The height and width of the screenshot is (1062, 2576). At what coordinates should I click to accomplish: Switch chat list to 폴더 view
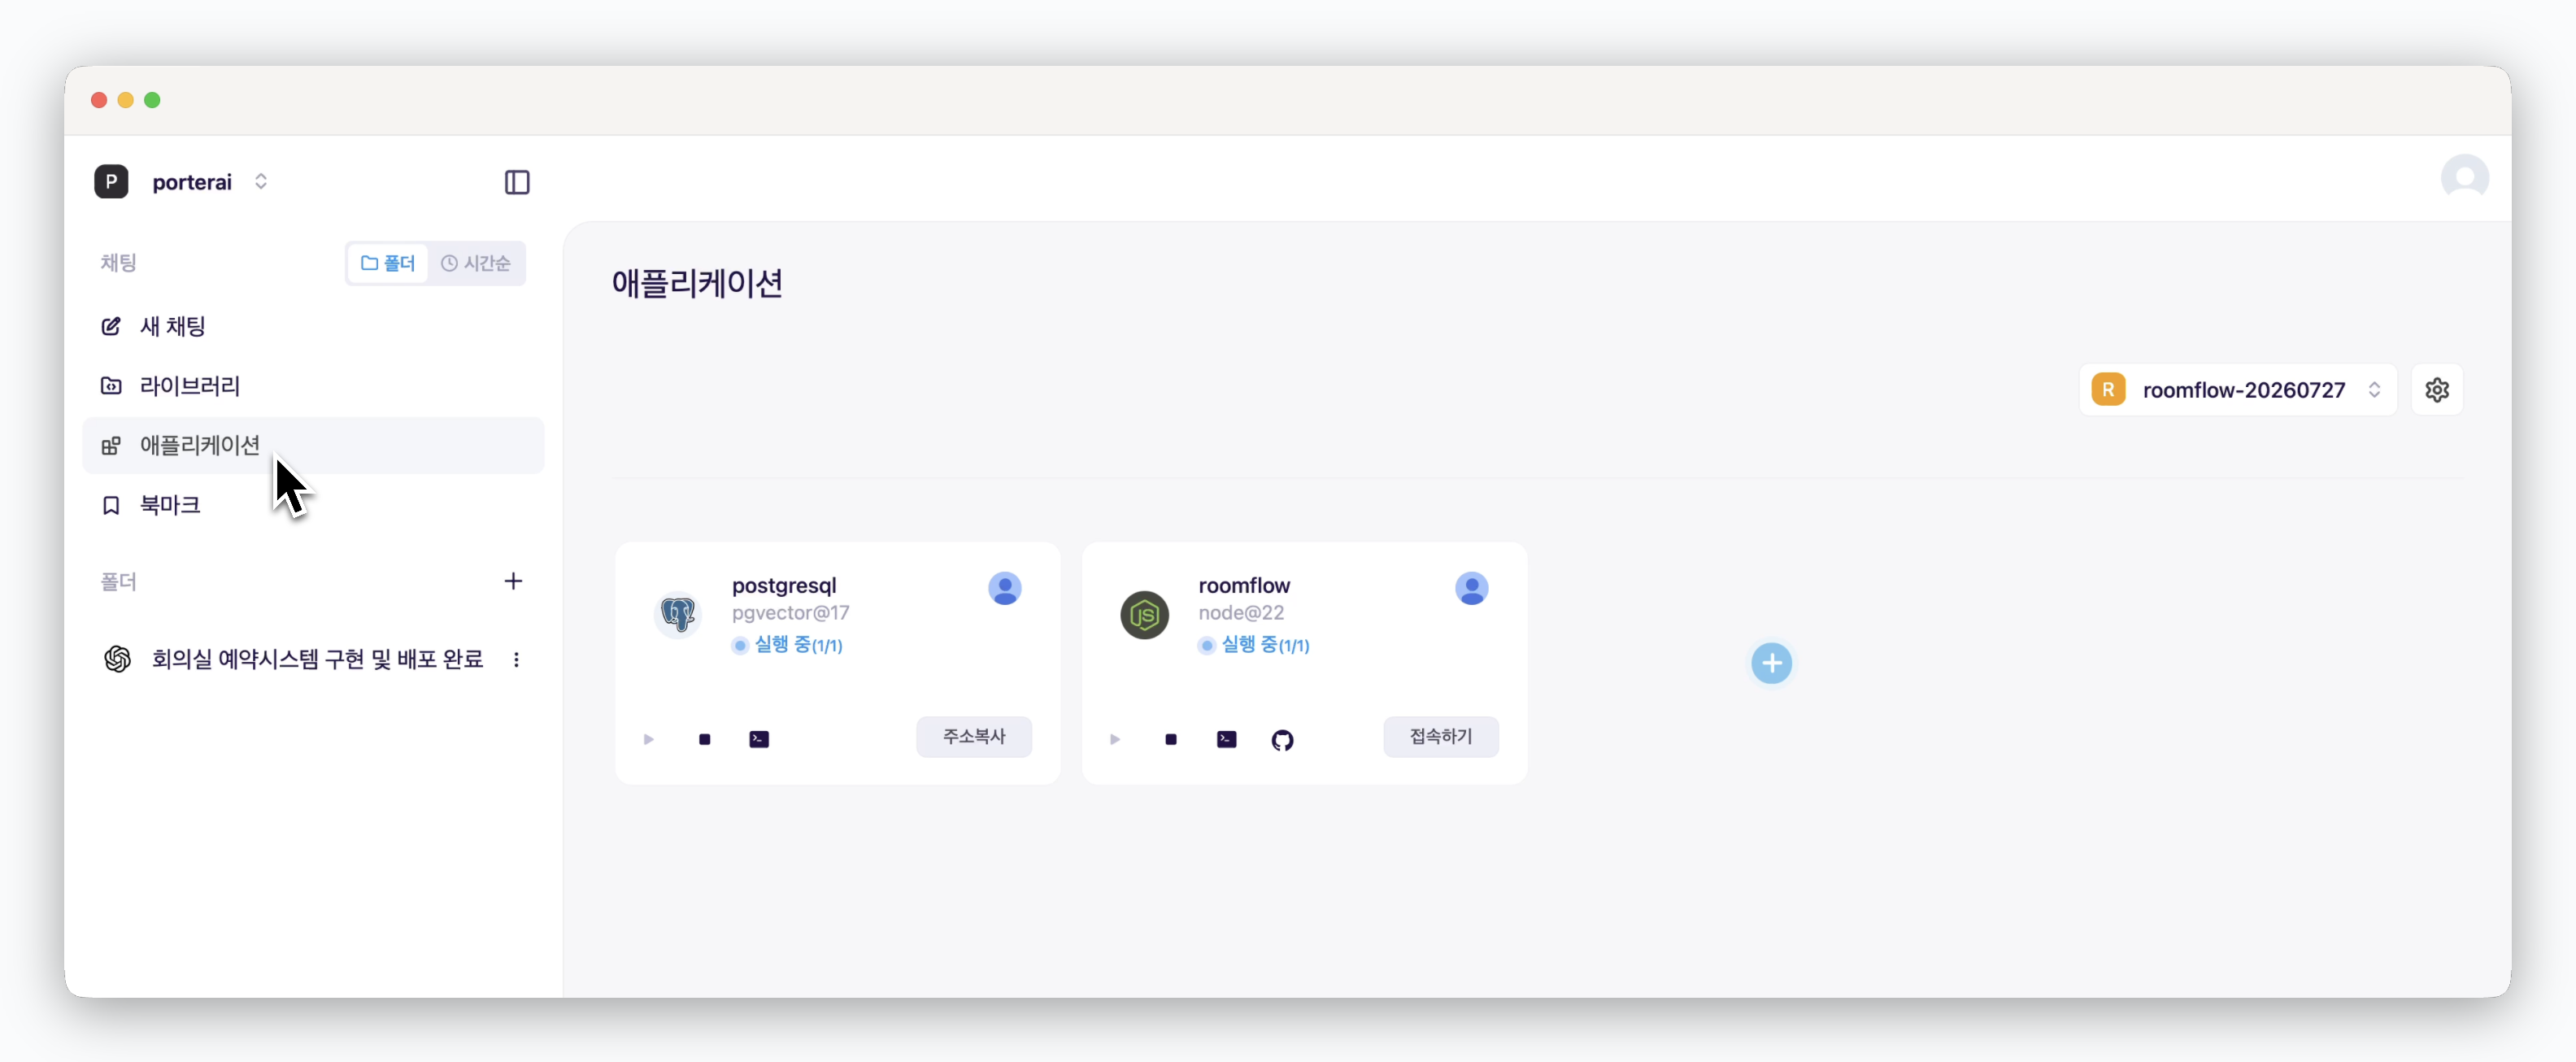click(x=388, y=263)
